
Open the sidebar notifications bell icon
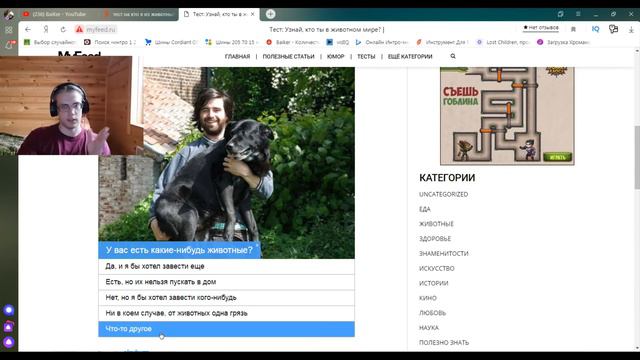point(9,45)
